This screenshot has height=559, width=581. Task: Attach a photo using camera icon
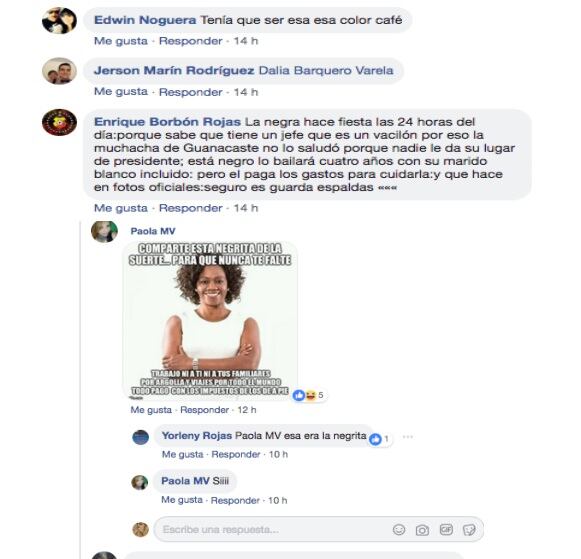coord(422,530)
